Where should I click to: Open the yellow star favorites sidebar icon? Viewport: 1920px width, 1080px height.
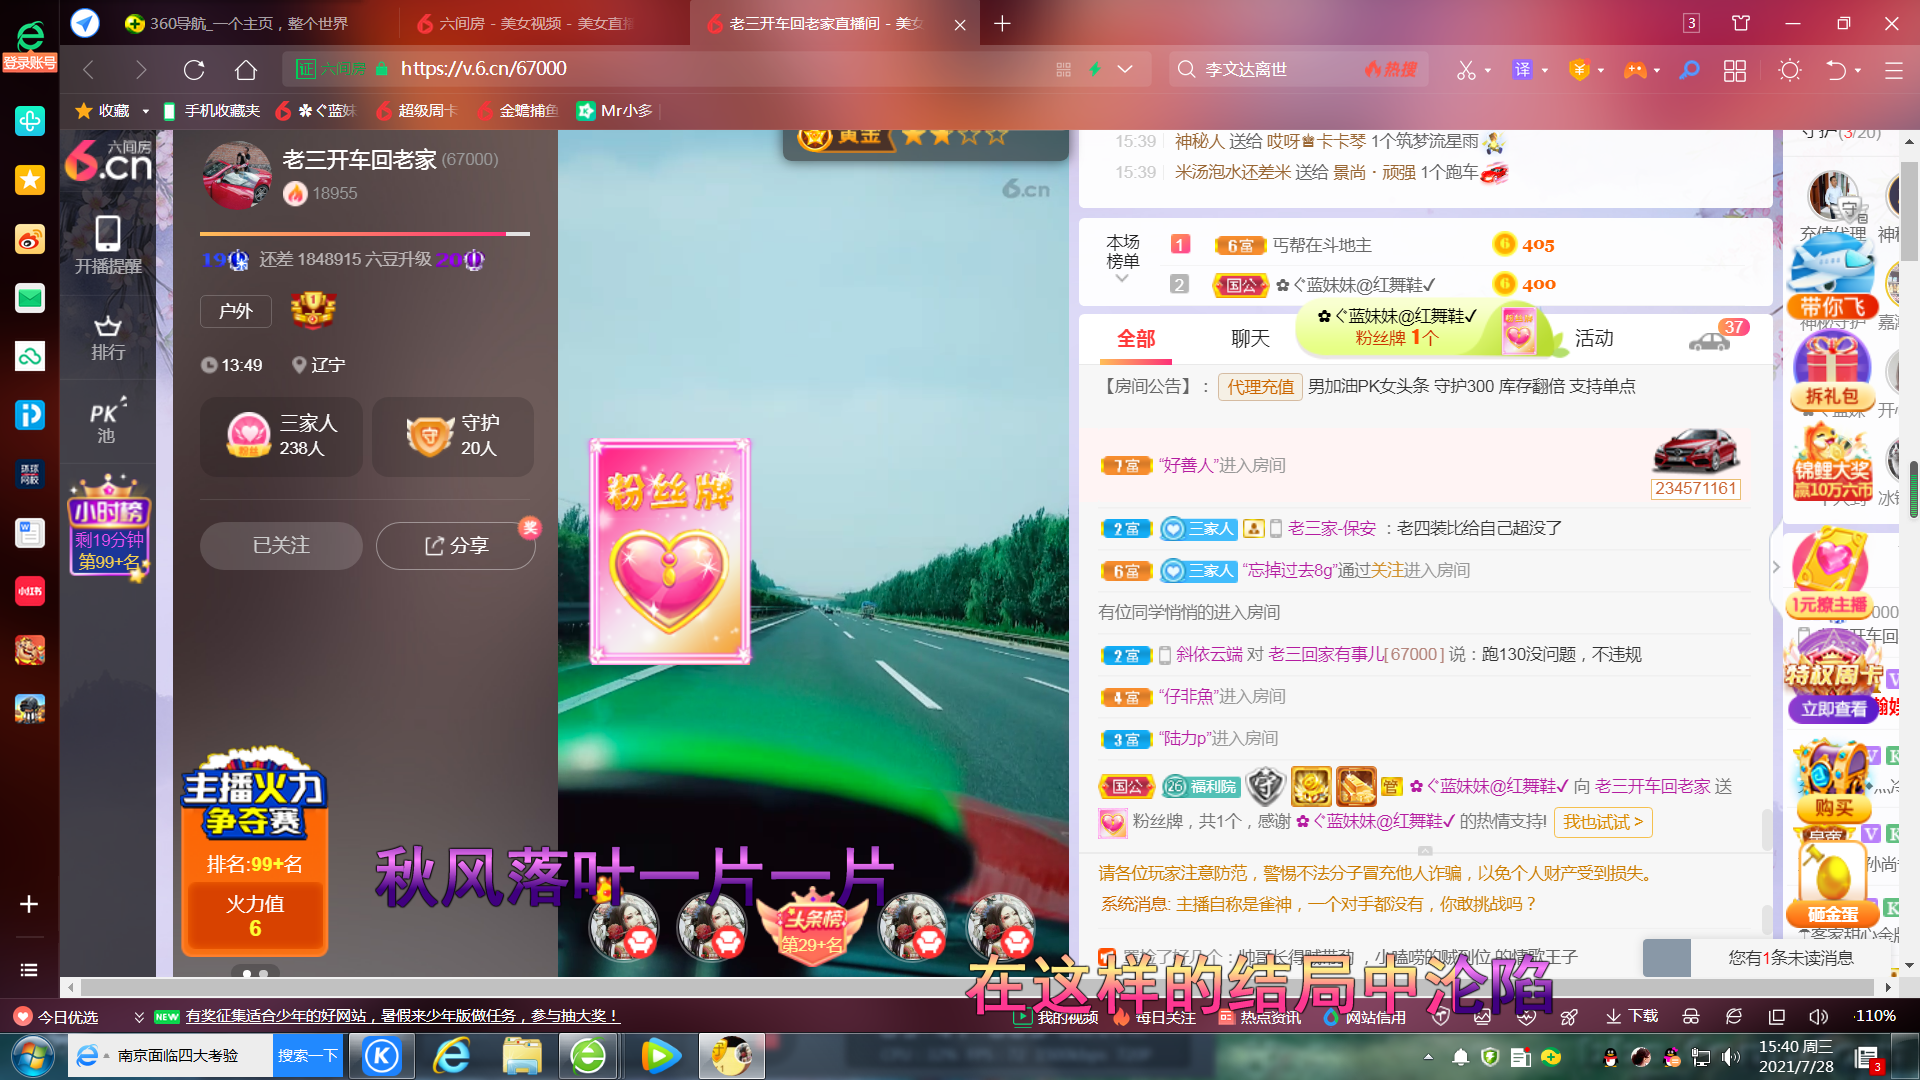(x=29, y=180)
